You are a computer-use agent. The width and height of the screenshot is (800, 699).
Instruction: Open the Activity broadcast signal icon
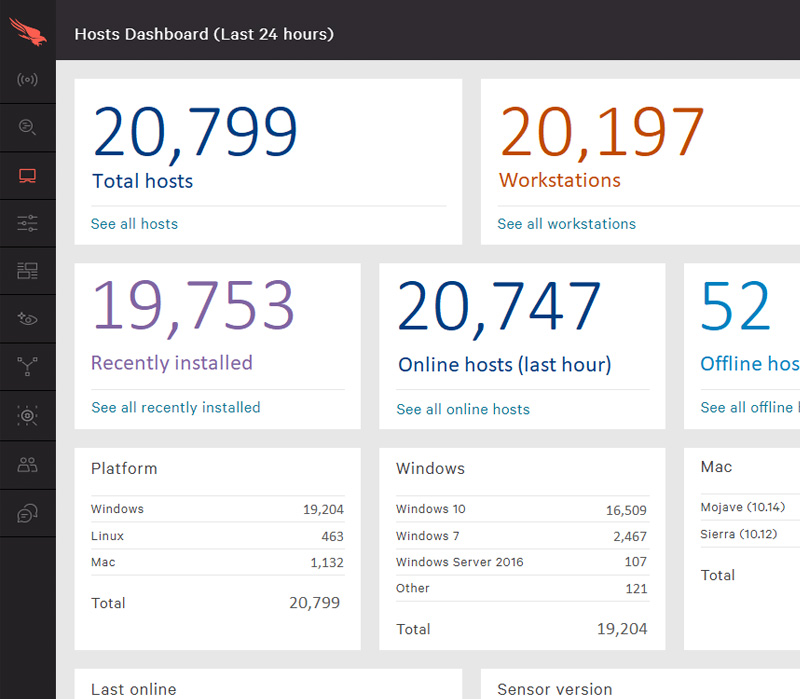(x=28, y=79)
